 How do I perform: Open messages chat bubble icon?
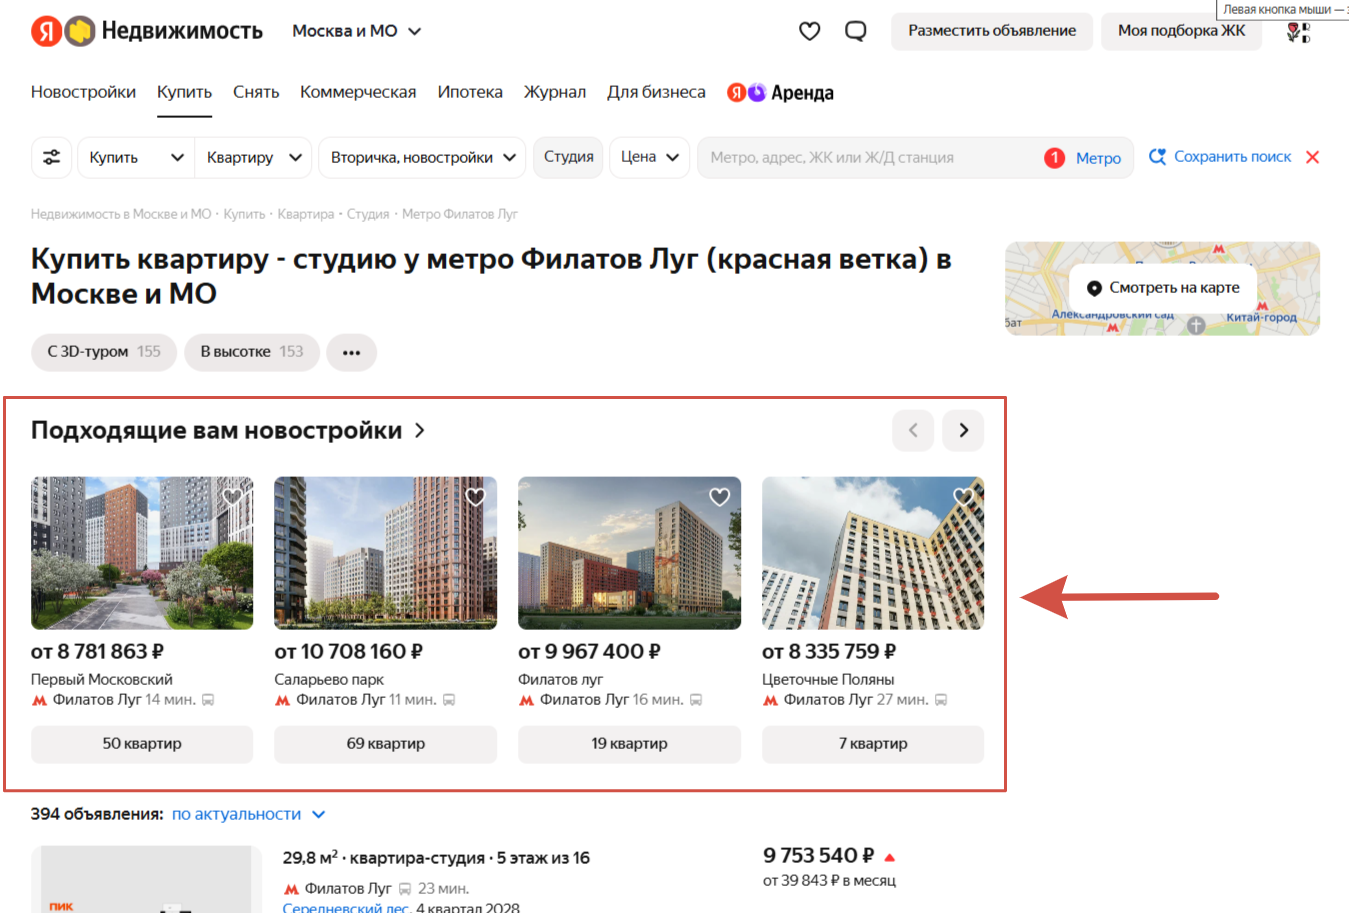coord(855,31)
